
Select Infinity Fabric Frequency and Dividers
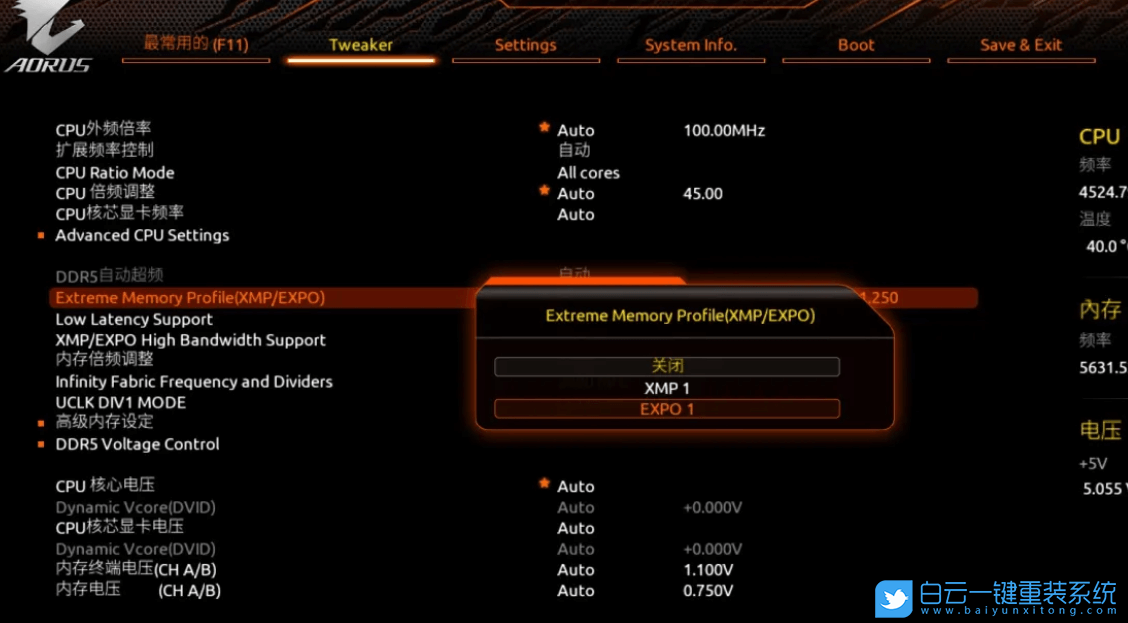pyautogui.click(x=194, y=381)
